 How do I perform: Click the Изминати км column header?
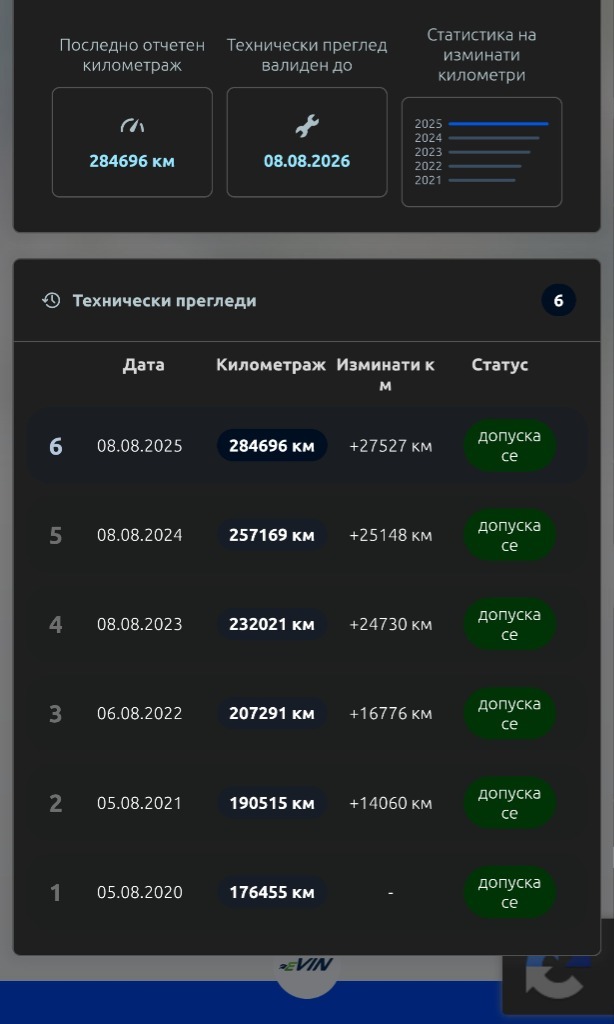click(x=385, y=374)
